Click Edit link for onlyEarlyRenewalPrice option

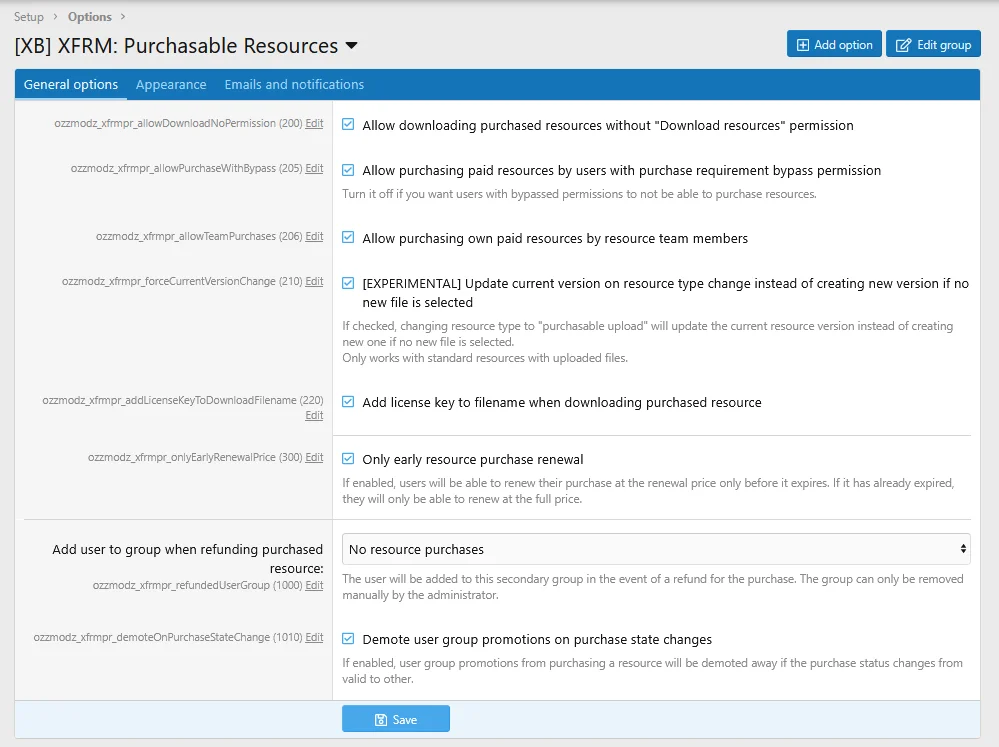pyautogui.click(x=314, y=457)
